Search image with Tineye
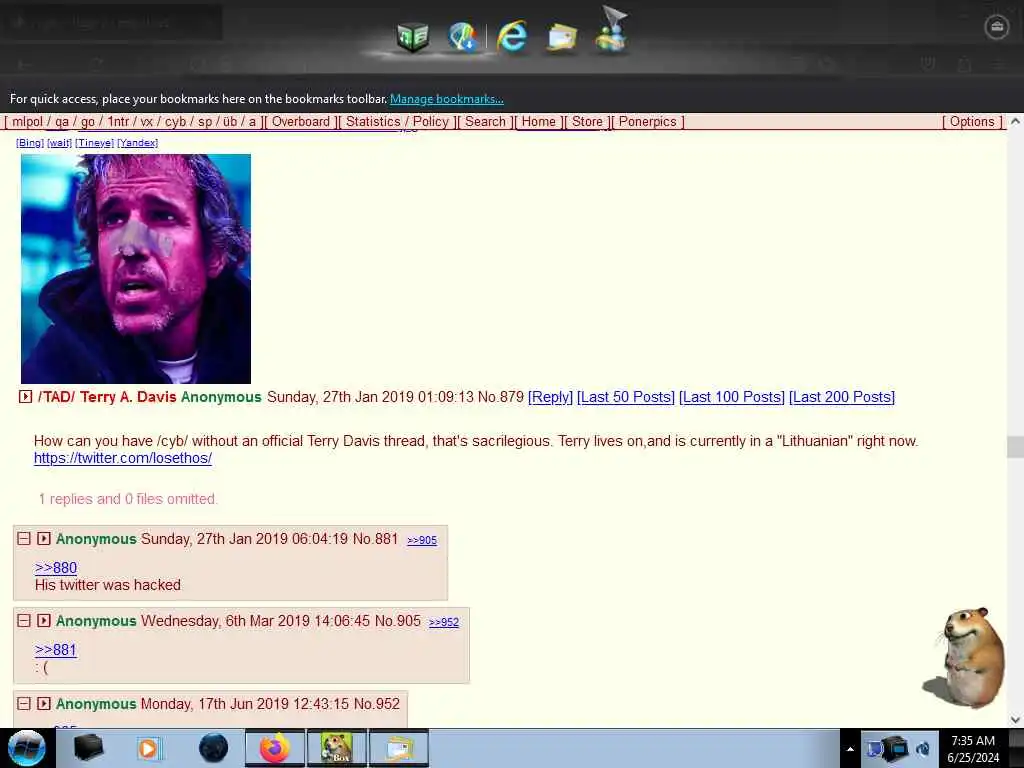1024x768 pixels. [95, 142]
